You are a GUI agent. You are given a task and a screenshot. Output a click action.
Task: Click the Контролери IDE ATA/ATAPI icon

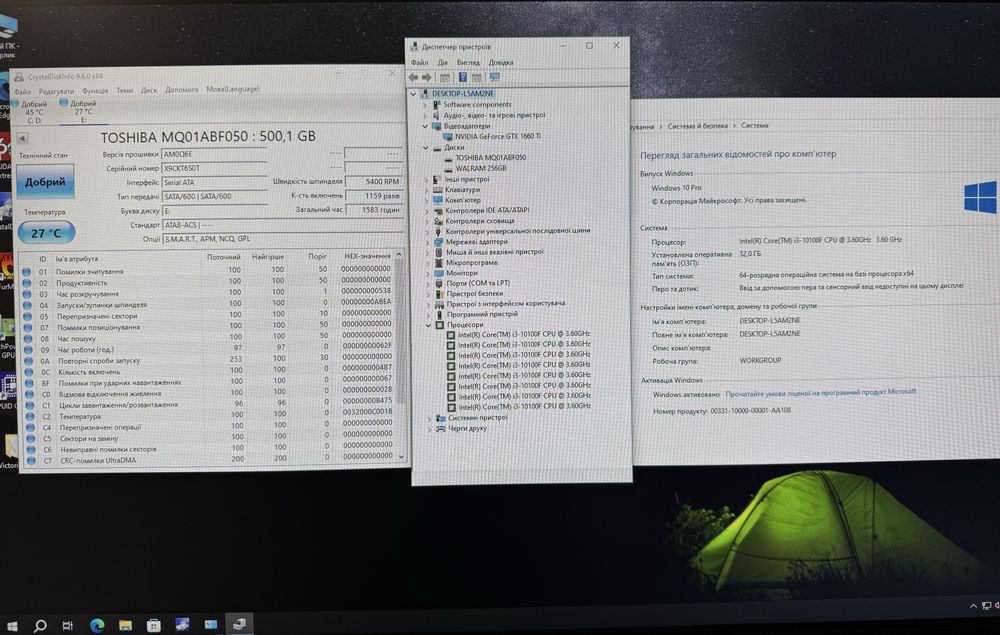coord(438,210)
